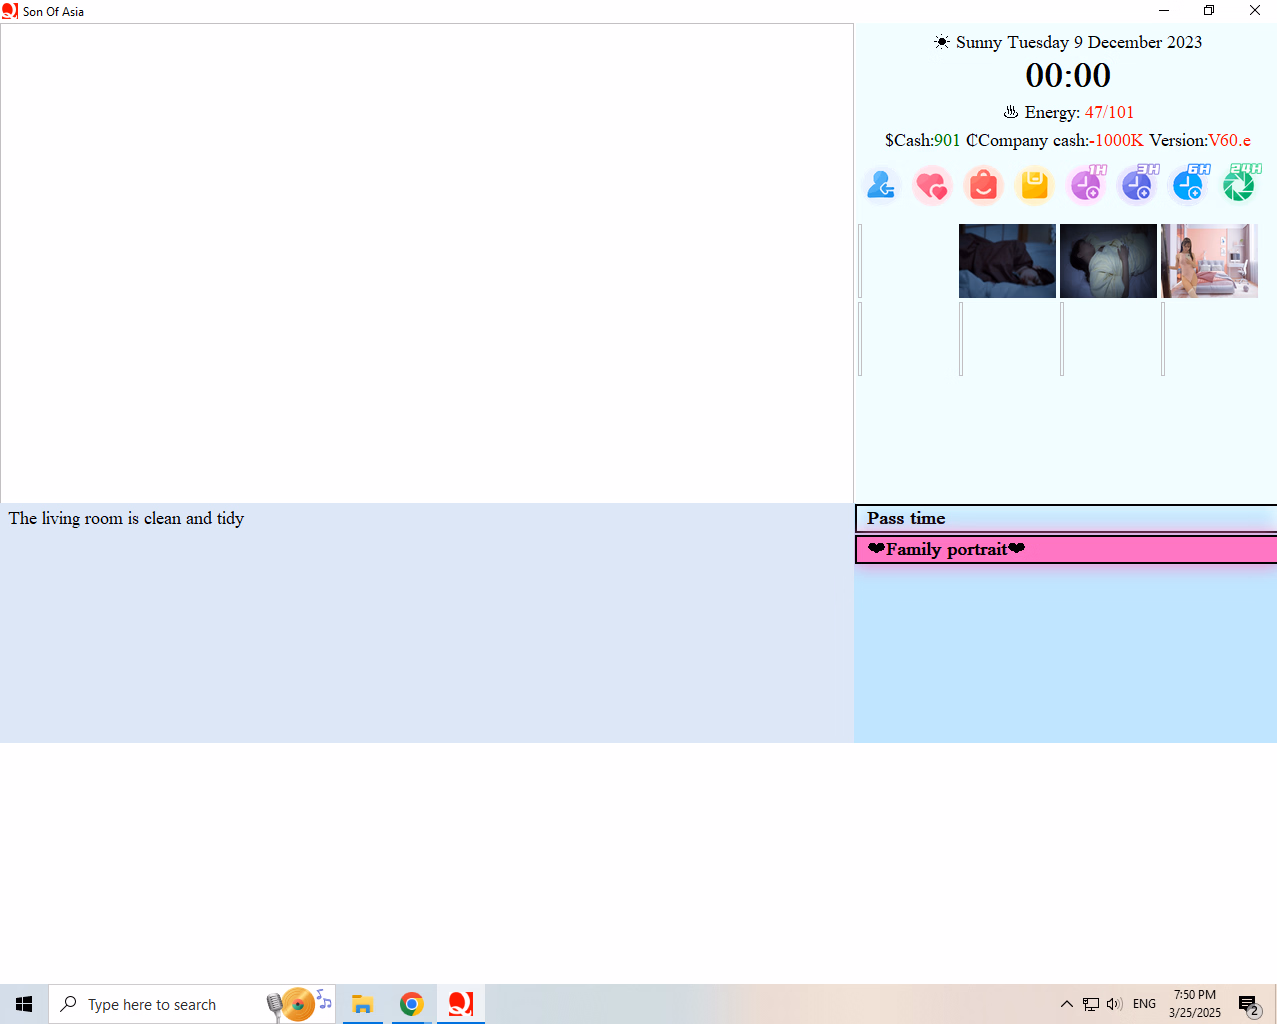The image size is (1277, 1024).
Task: Open File Explorer from the taskbar
Action: click(362, 1004)
